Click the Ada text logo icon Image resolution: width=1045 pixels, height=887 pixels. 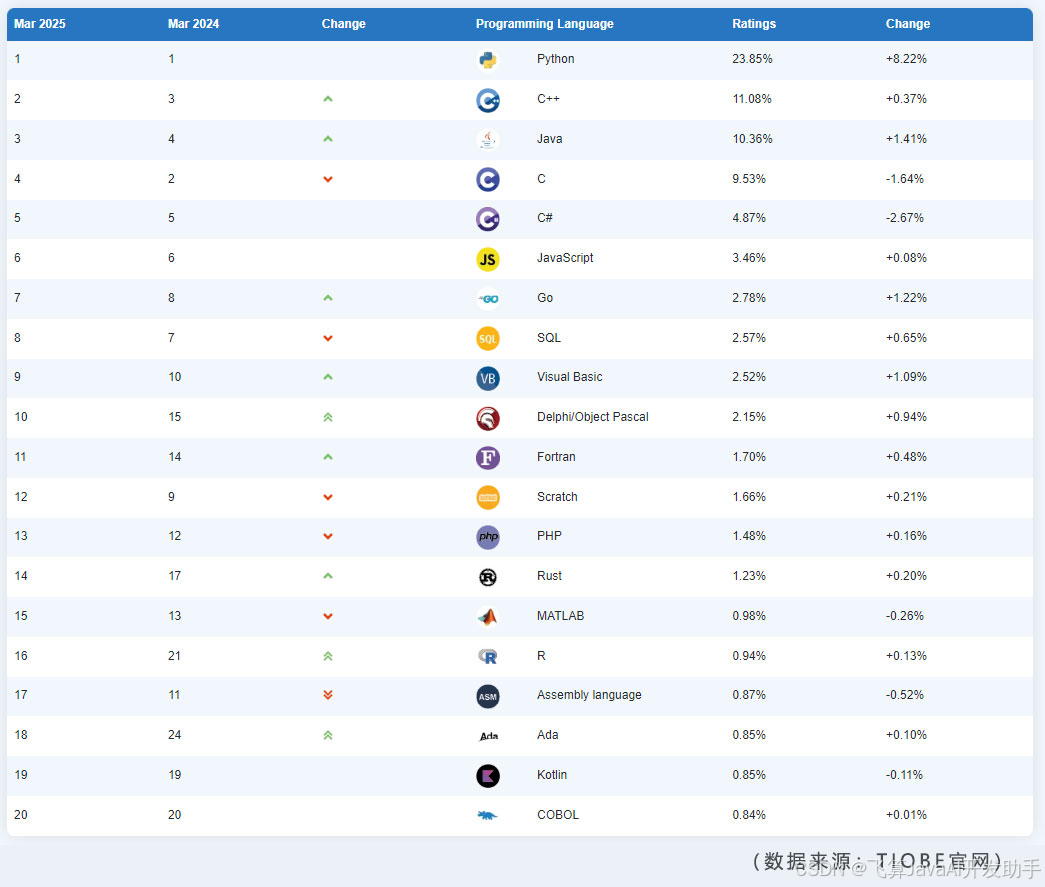[x=489, y=736]
